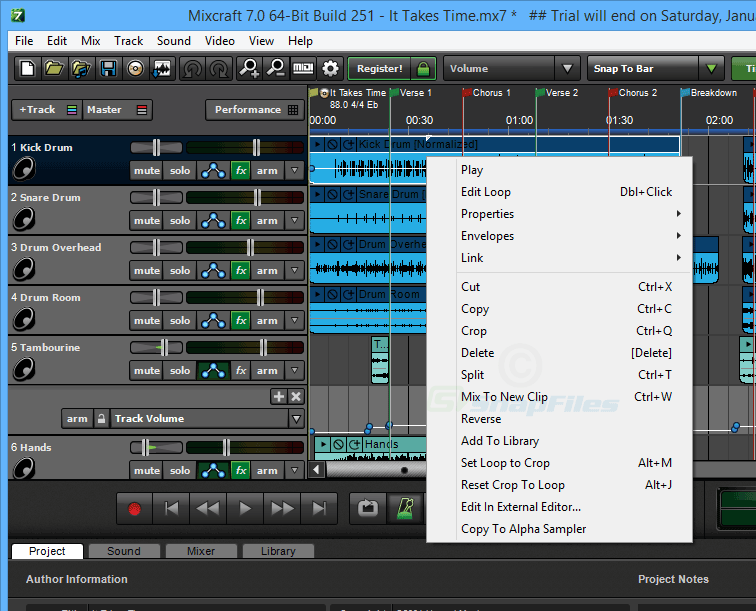
Task: Click the Redo arrow icon
Action: tap(219, 68)
